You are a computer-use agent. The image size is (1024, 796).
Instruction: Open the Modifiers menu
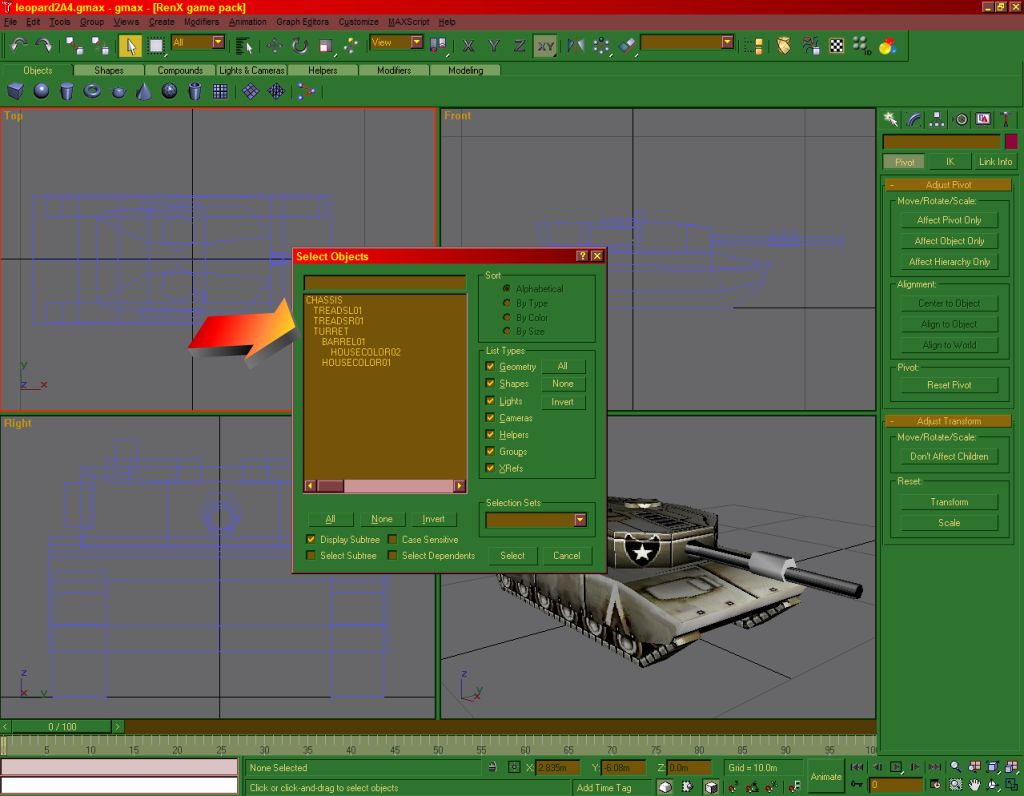pos(201,22)
